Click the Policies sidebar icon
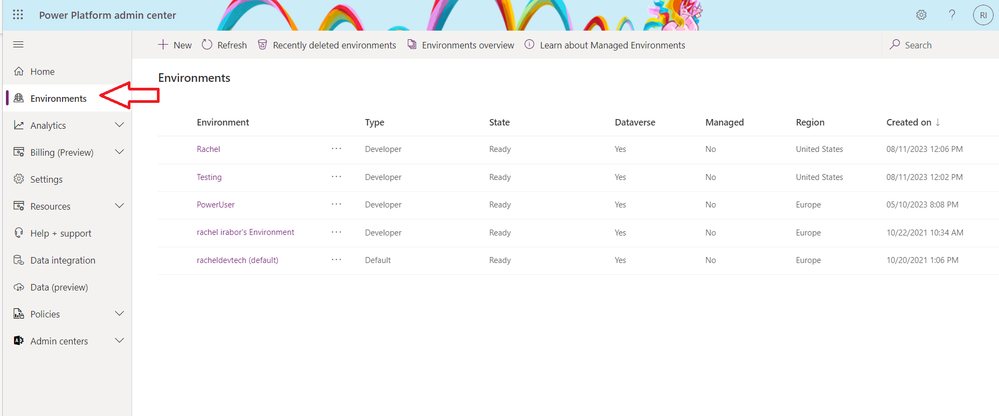999x416 pixels. coord(18,314)
